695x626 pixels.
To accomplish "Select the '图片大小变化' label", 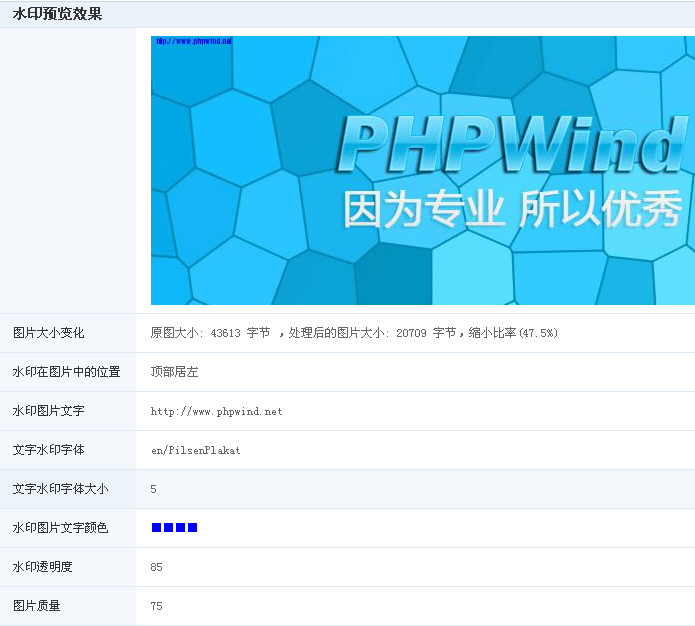I will (x=48, y=333).
